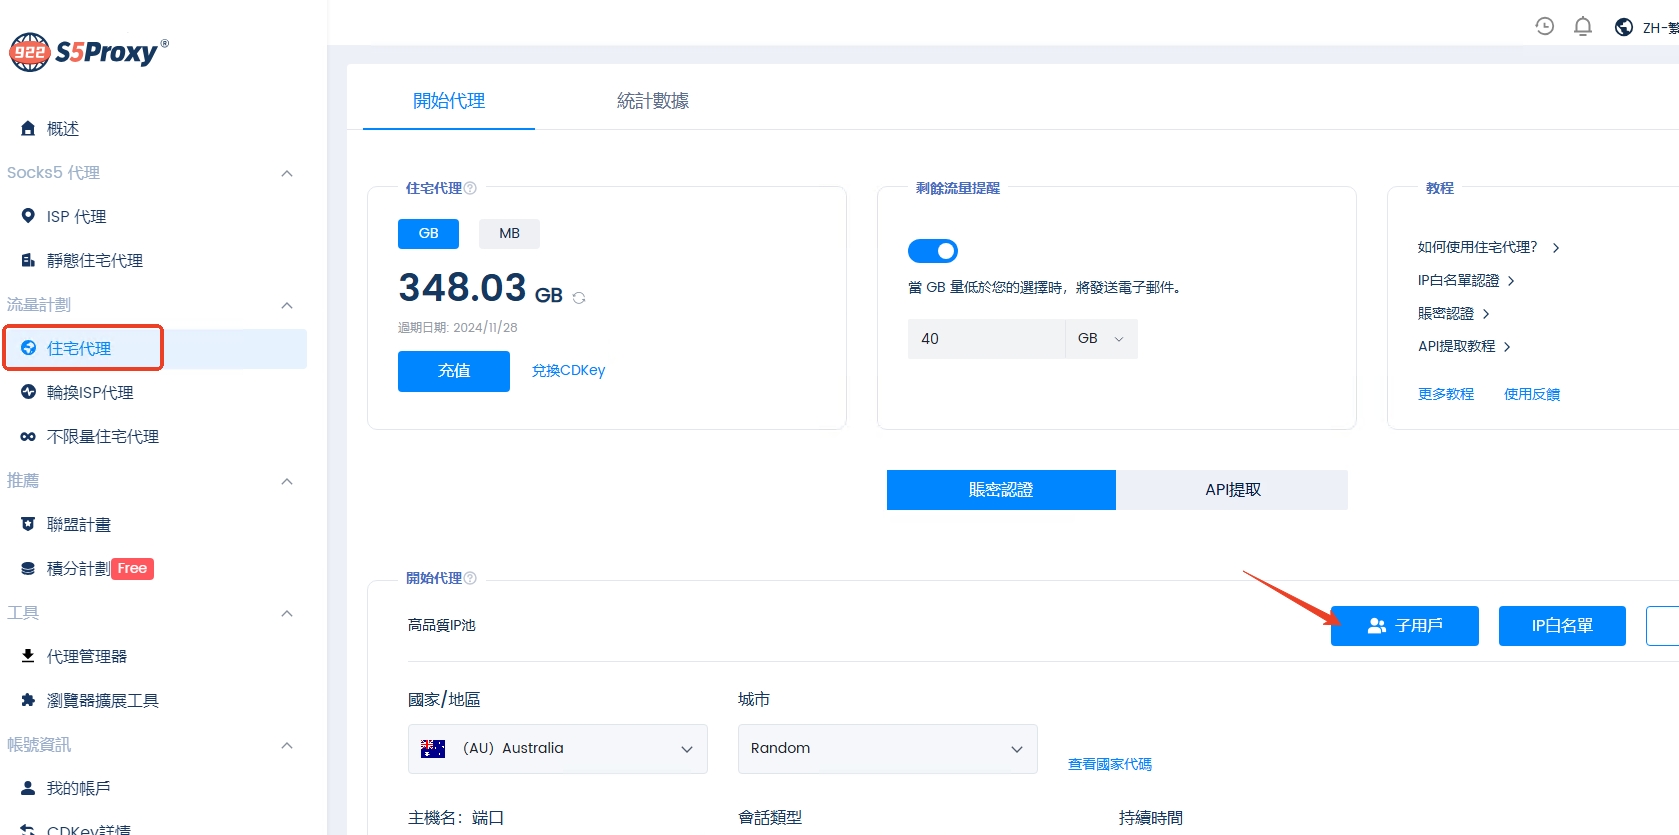The height and width of the screenshot is (835, 1679).
Task: Click the globe language icon
Action: (x=1624, y=27)
